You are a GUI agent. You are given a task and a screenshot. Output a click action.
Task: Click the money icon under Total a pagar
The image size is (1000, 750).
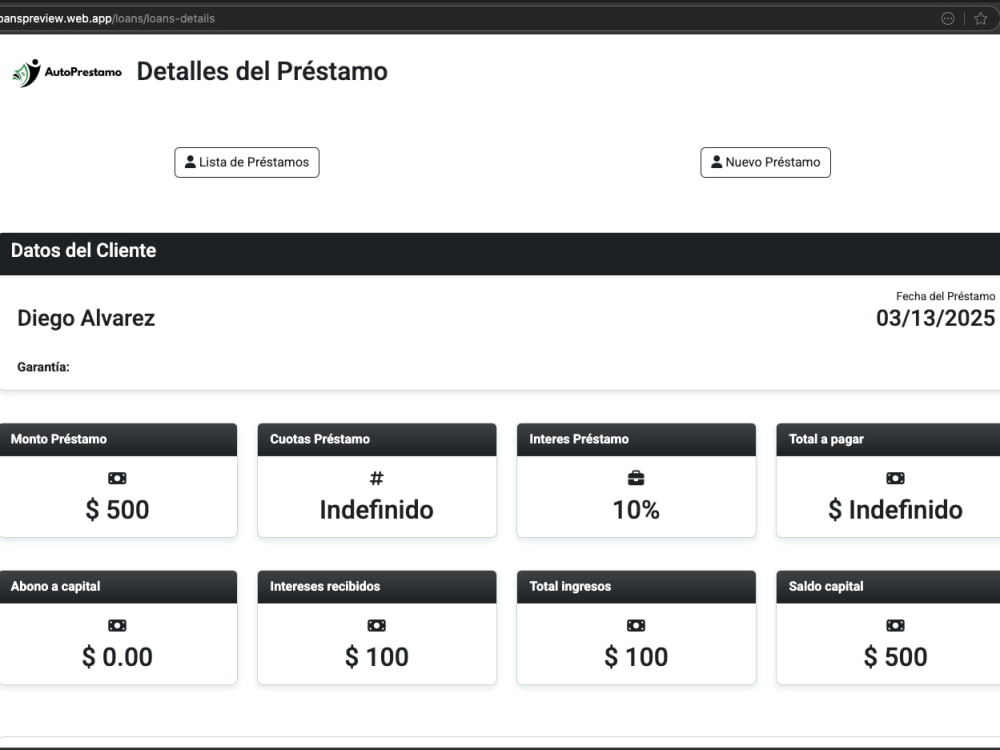tap(895, 478)
